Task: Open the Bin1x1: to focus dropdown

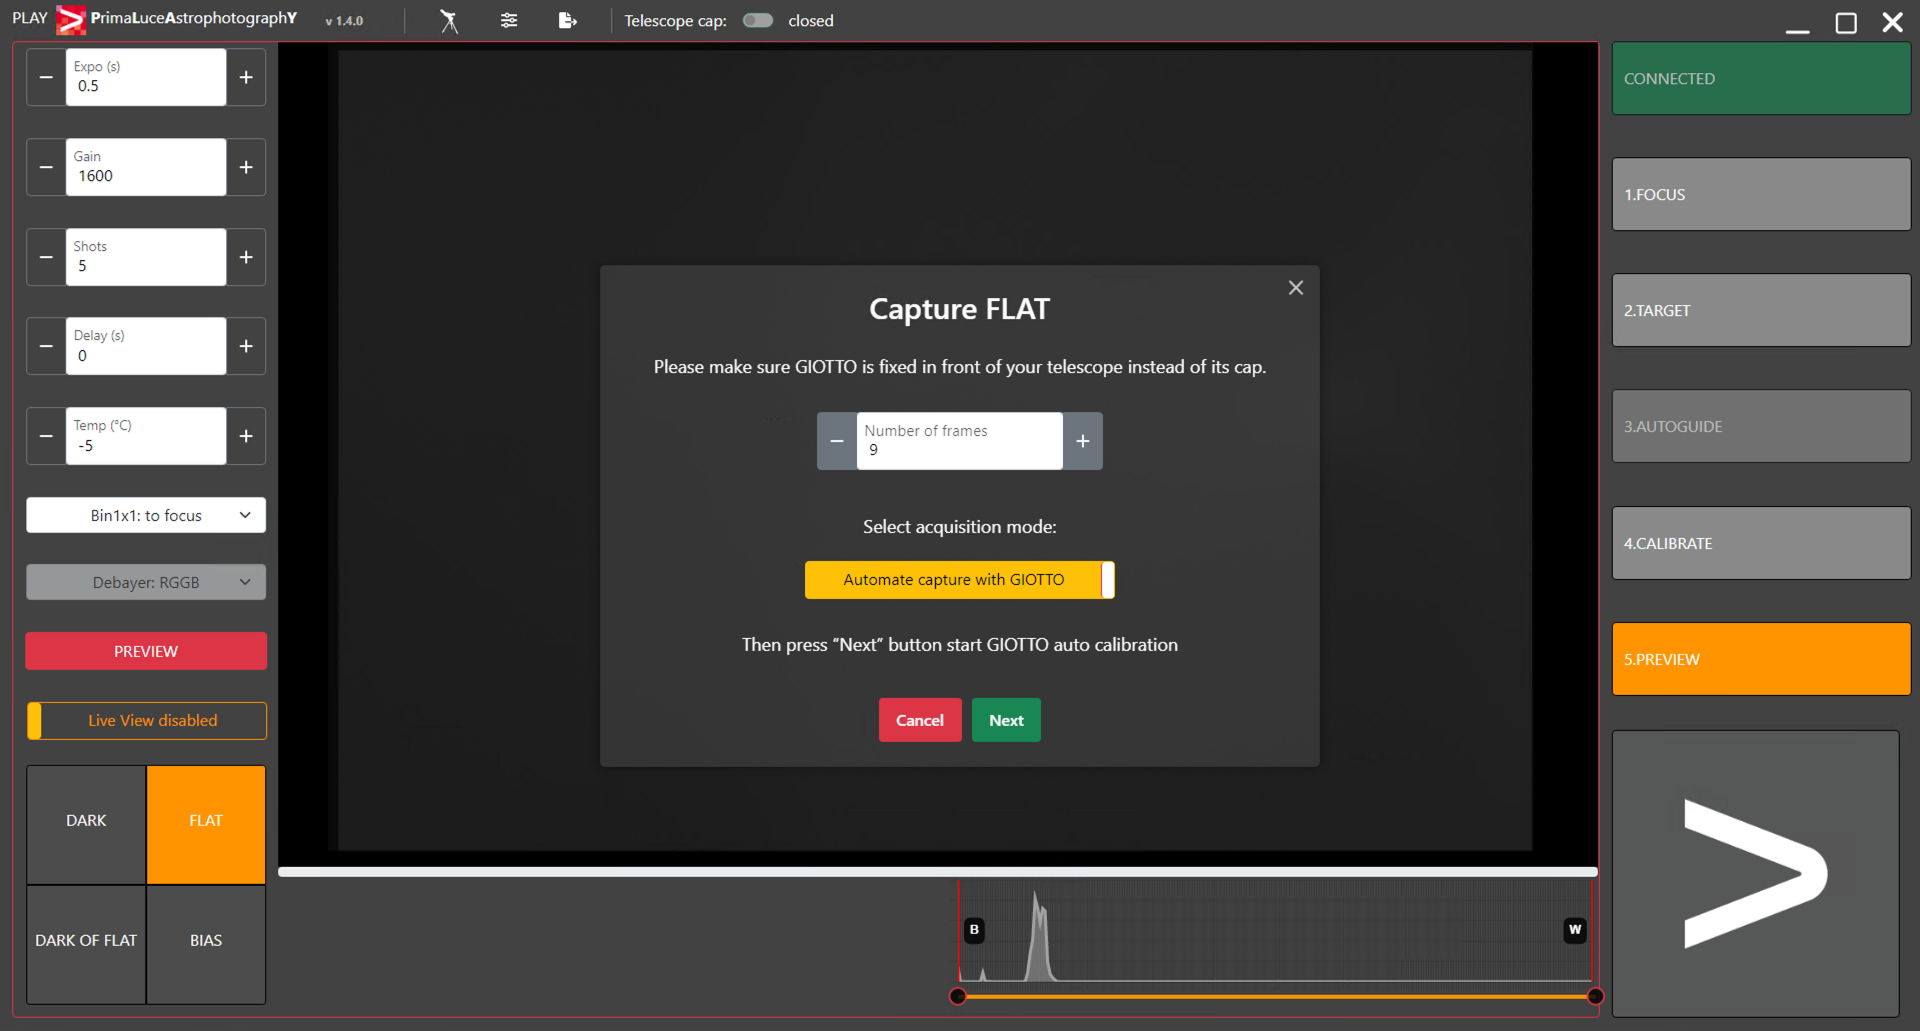Action: pos(146,515)
